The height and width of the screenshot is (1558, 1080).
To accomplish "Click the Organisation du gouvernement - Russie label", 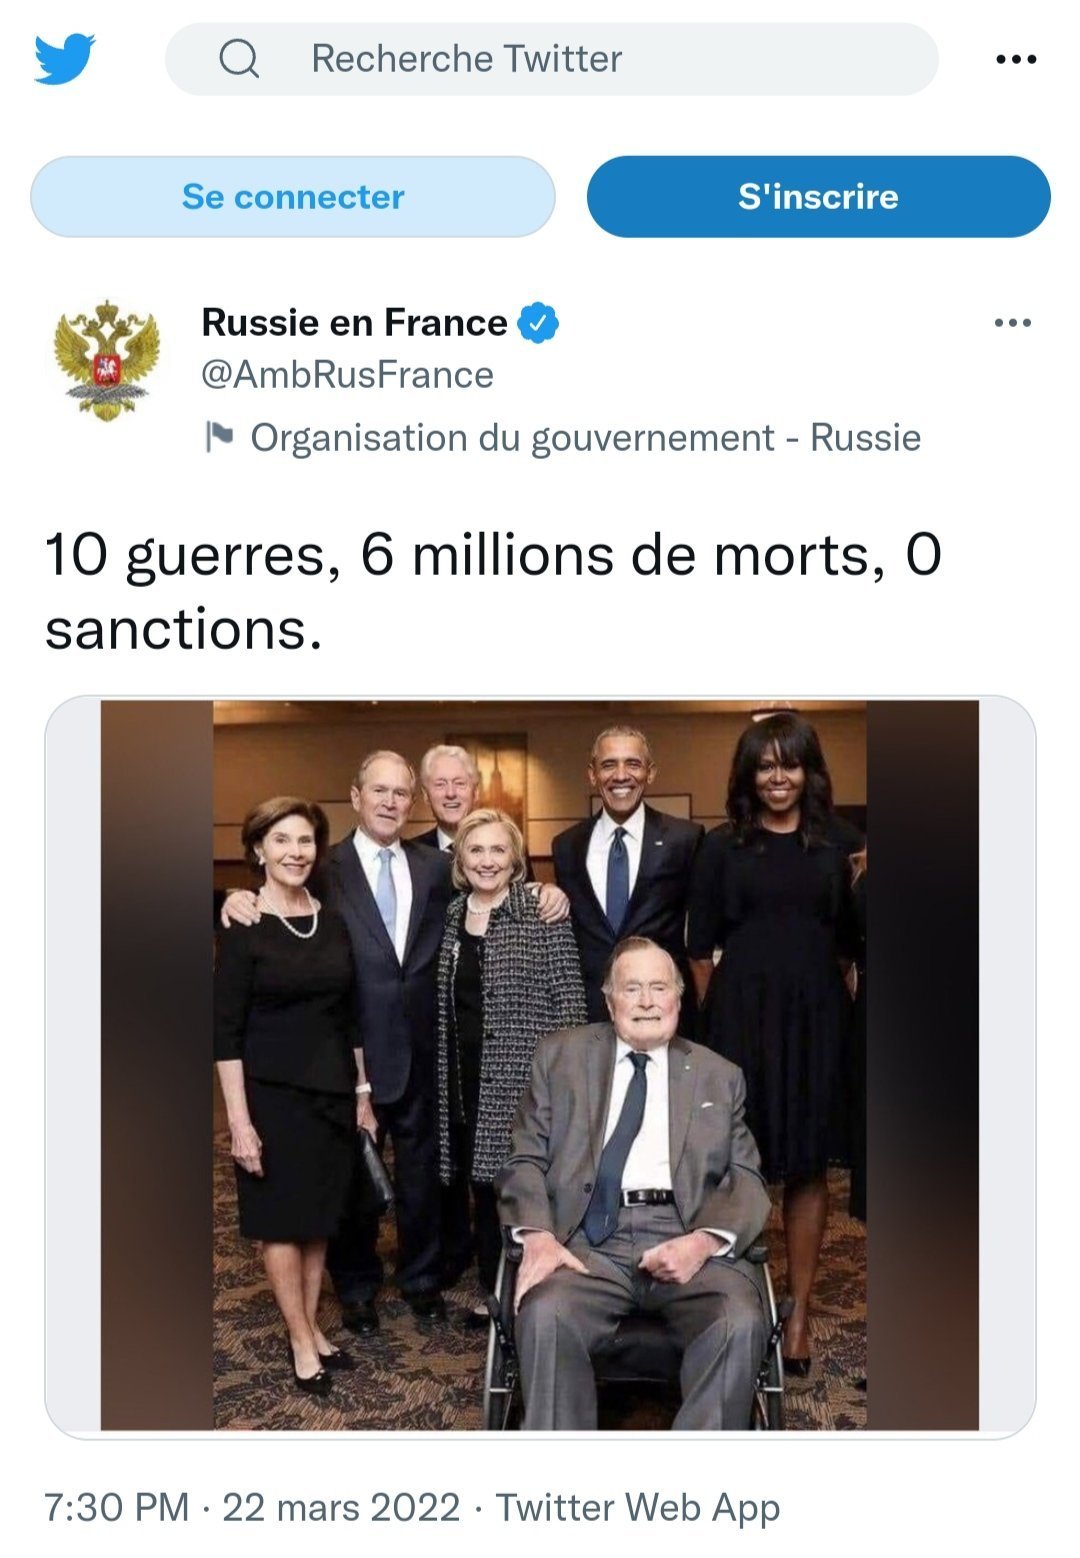I will pos(585,438).
